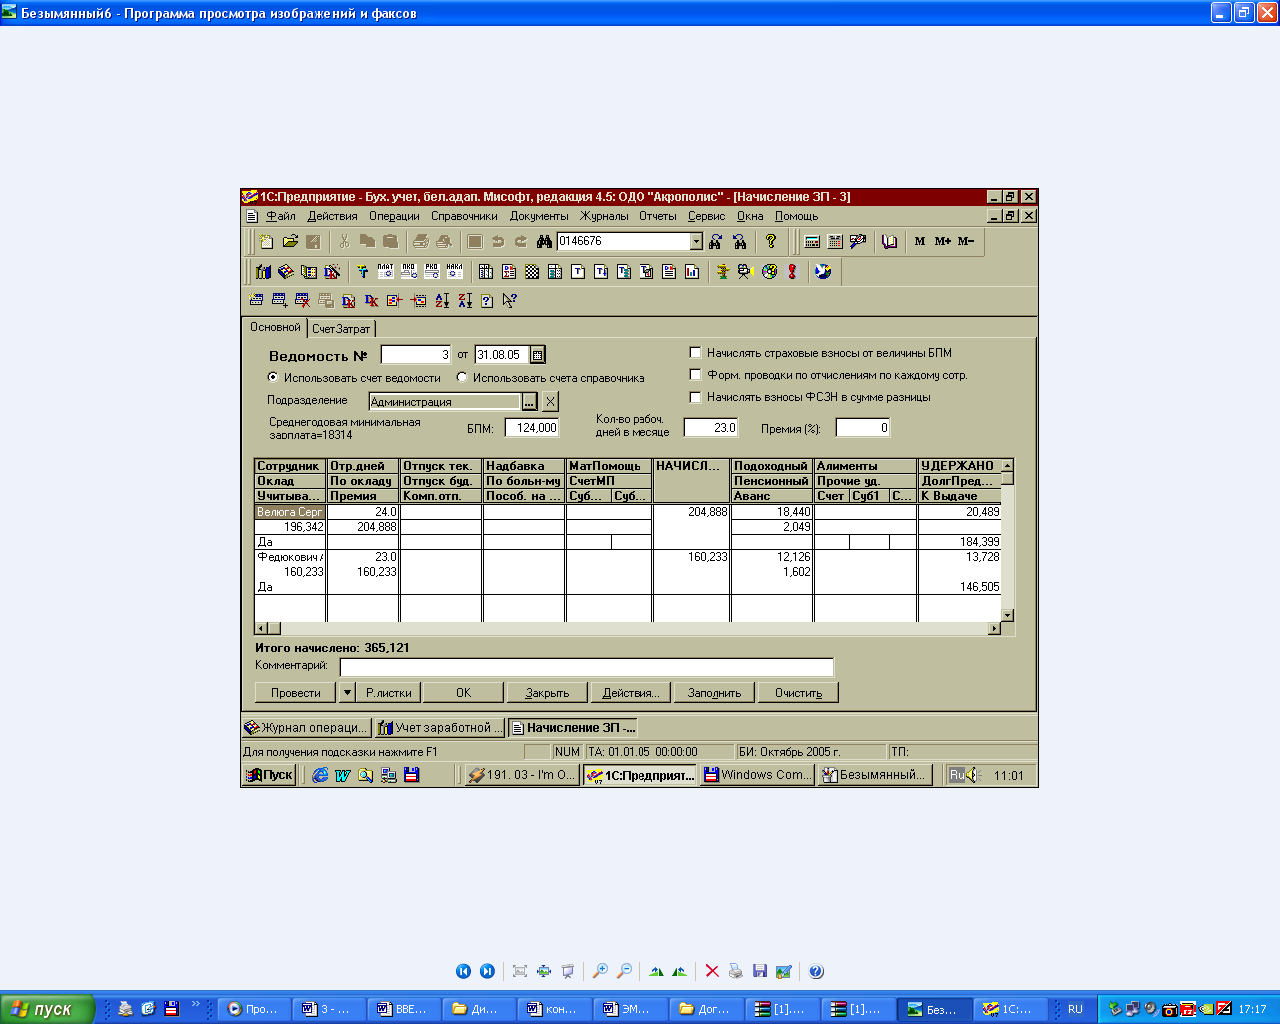Click the table's horizontal scrollbar right arrow
The width and height of the screenshot is (1280, 1024).
(994, 628)
